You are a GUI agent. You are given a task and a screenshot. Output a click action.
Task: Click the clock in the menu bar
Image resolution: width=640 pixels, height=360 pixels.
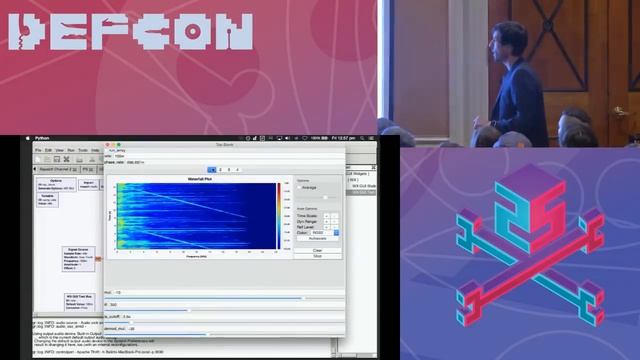tap(343, 138)
